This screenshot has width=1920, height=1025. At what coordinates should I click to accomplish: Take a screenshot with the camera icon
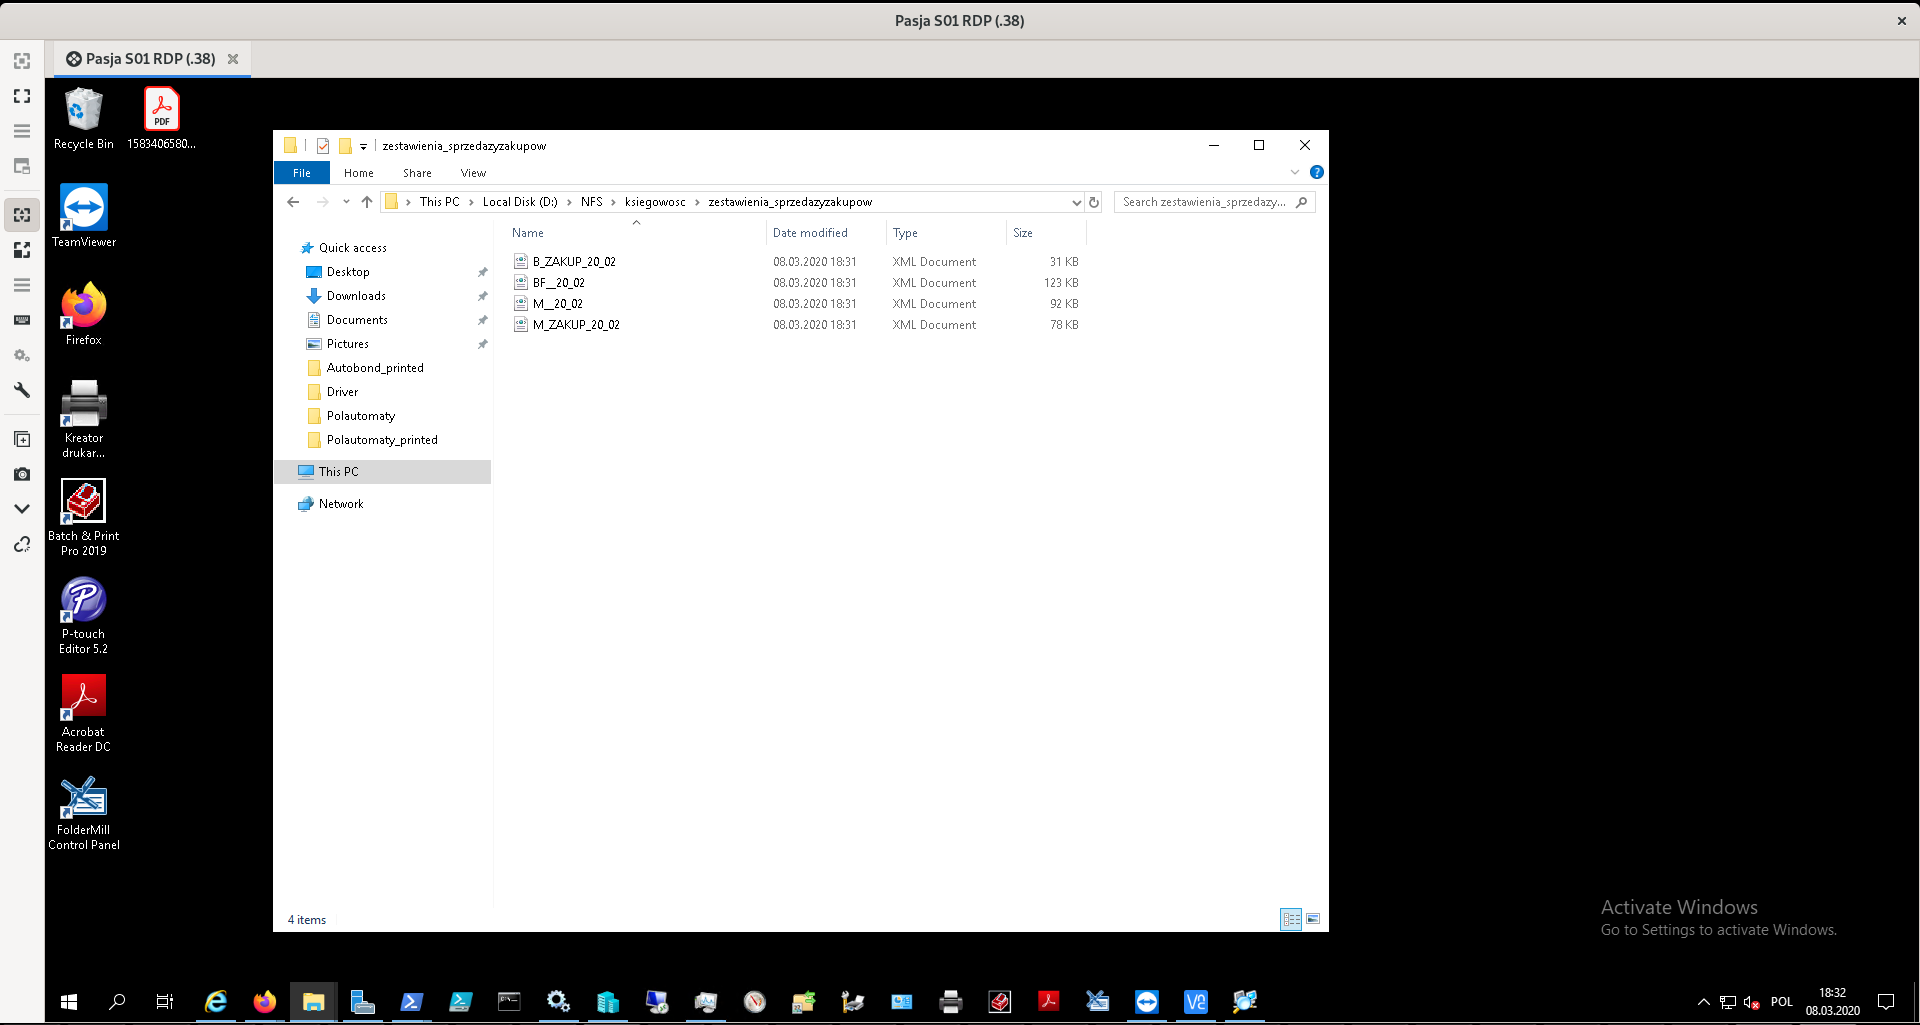[x=22, y=474]
